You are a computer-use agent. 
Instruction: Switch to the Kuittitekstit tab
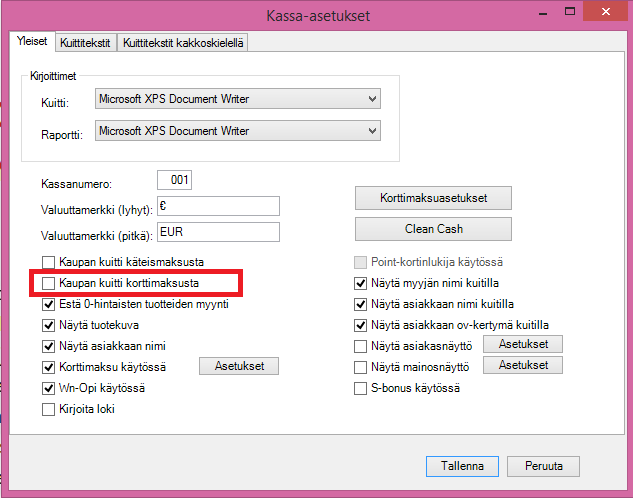(x=85, y=43)
